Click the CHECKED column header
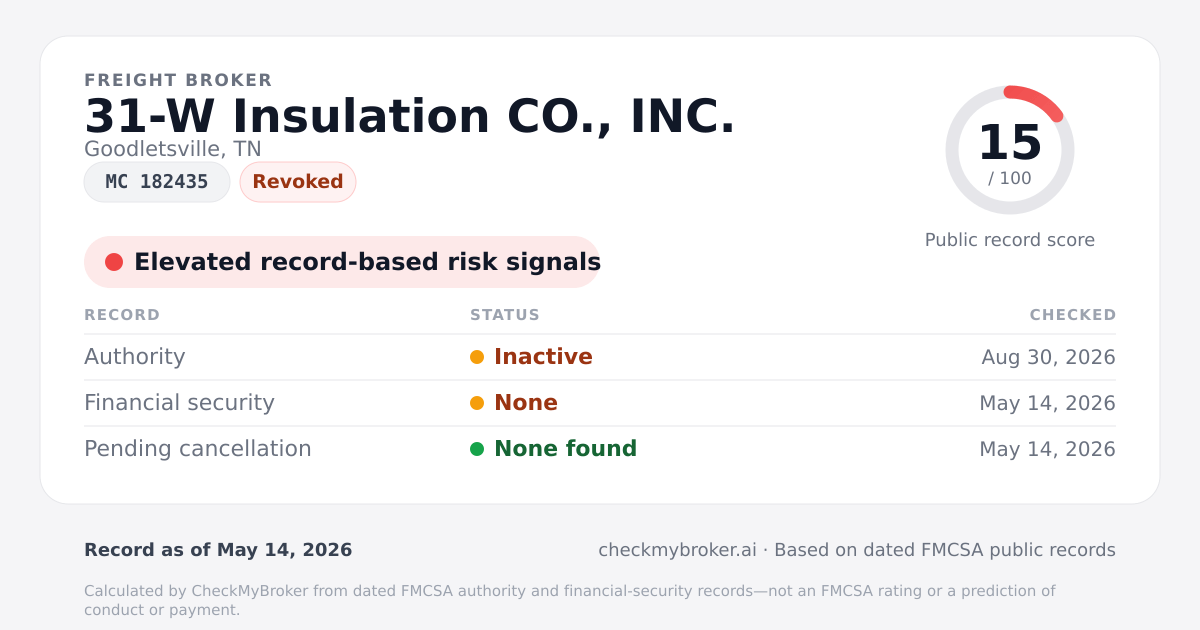 (1073, 315)
